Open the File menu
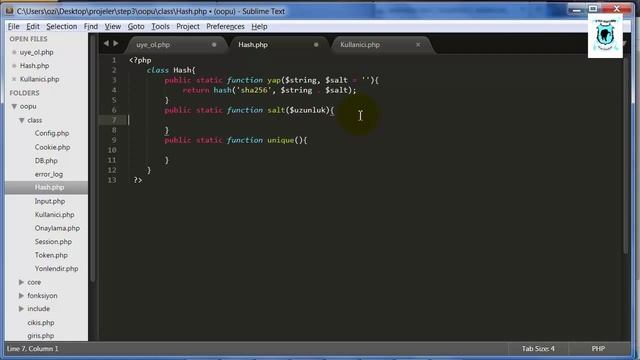 [x=13, y=27]
